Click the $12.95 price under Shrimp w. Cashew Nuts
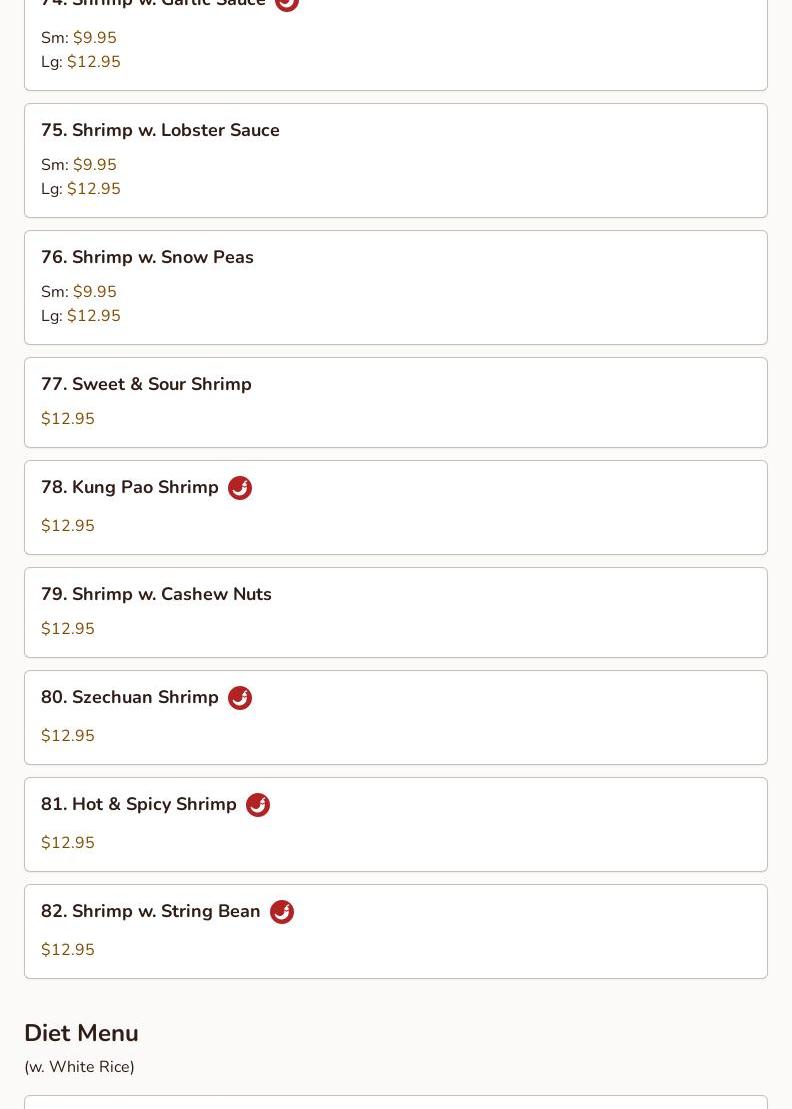This screenshot has height=1109, width=792. click(x=68, y=629)
